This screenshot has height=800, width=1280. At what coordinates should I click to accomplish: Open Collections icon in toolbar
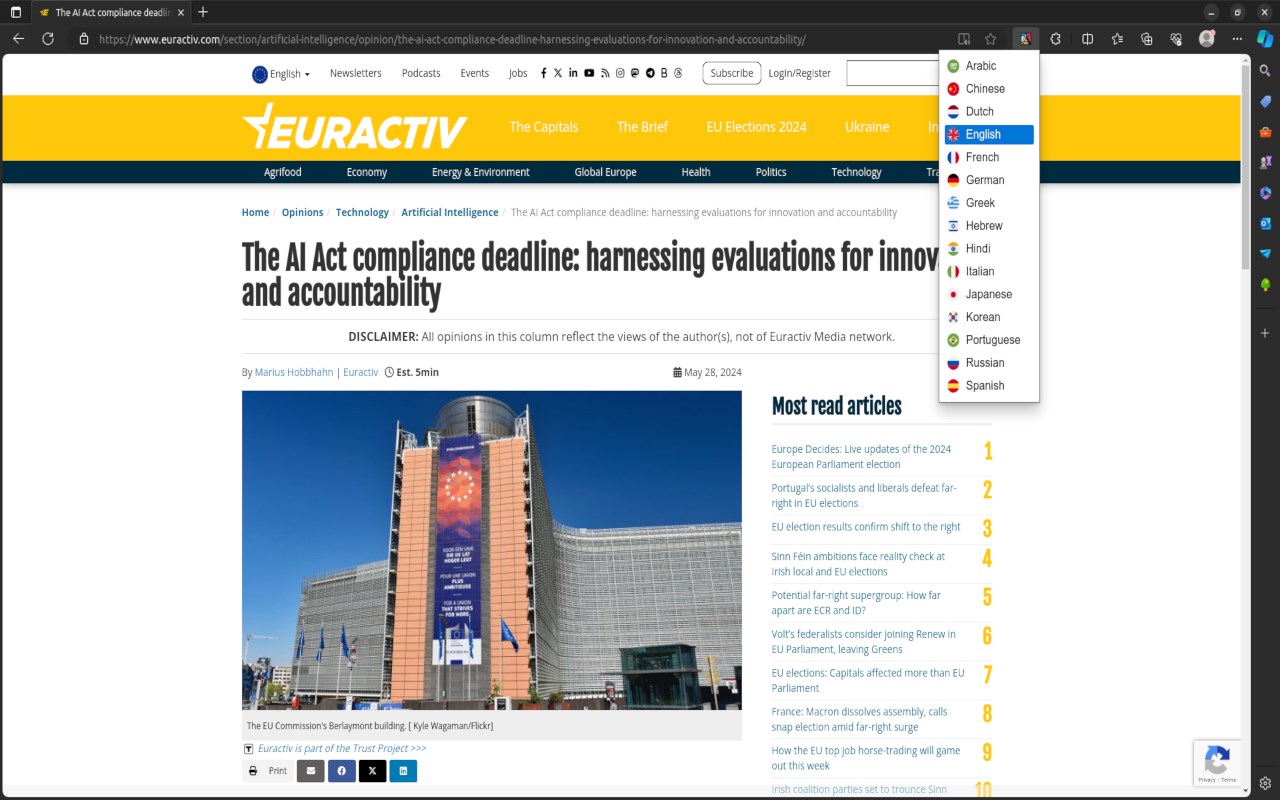pyautogui.click(x=1147, y=39)
